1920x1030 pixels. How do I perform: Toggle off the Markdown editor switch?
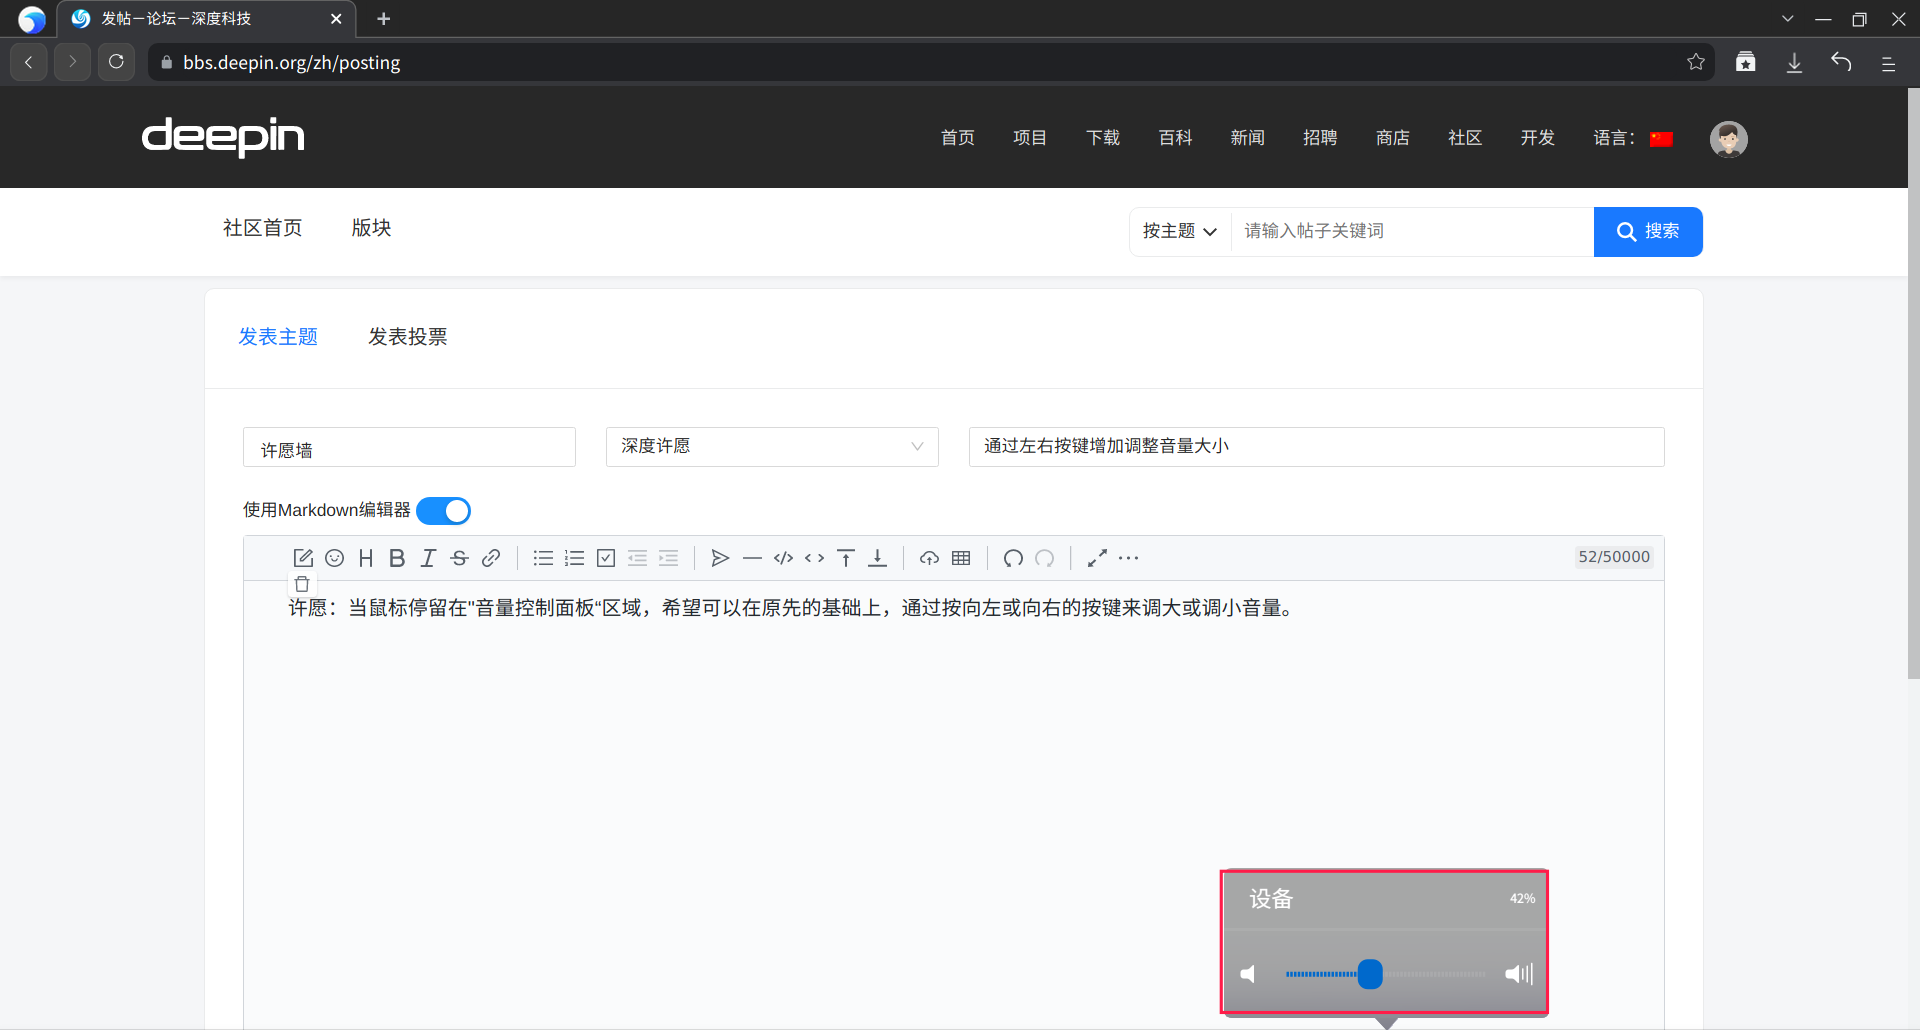(443, 511)
